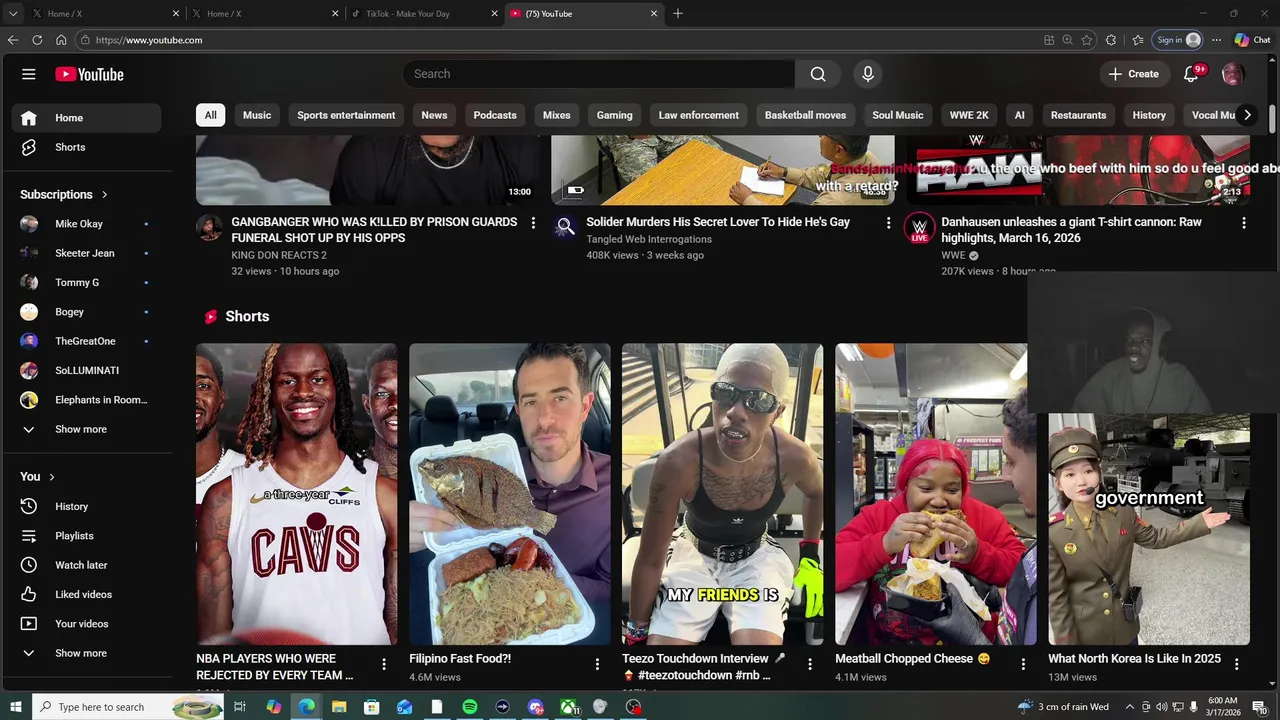The width and height of the screenshot is (1280, 720).
Task: Open Playlists in the sidebar
Action: [x=86, y=536]
